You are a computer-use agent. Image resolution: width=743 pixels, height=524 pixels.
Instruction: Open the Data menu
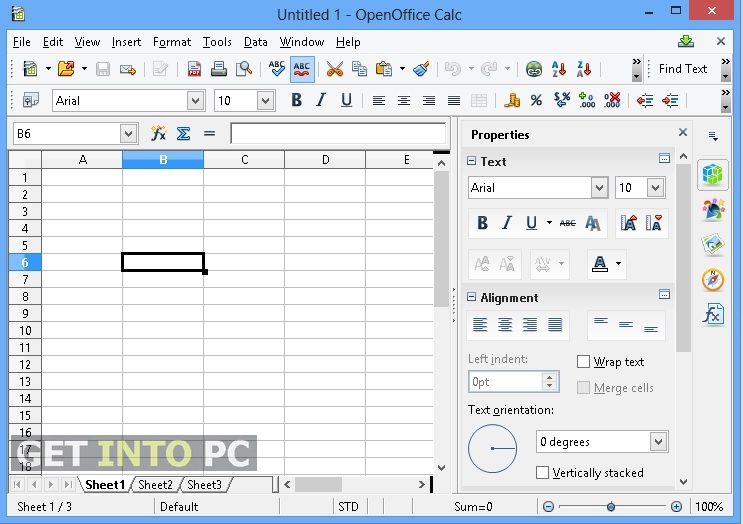click(x=256, y=42)
